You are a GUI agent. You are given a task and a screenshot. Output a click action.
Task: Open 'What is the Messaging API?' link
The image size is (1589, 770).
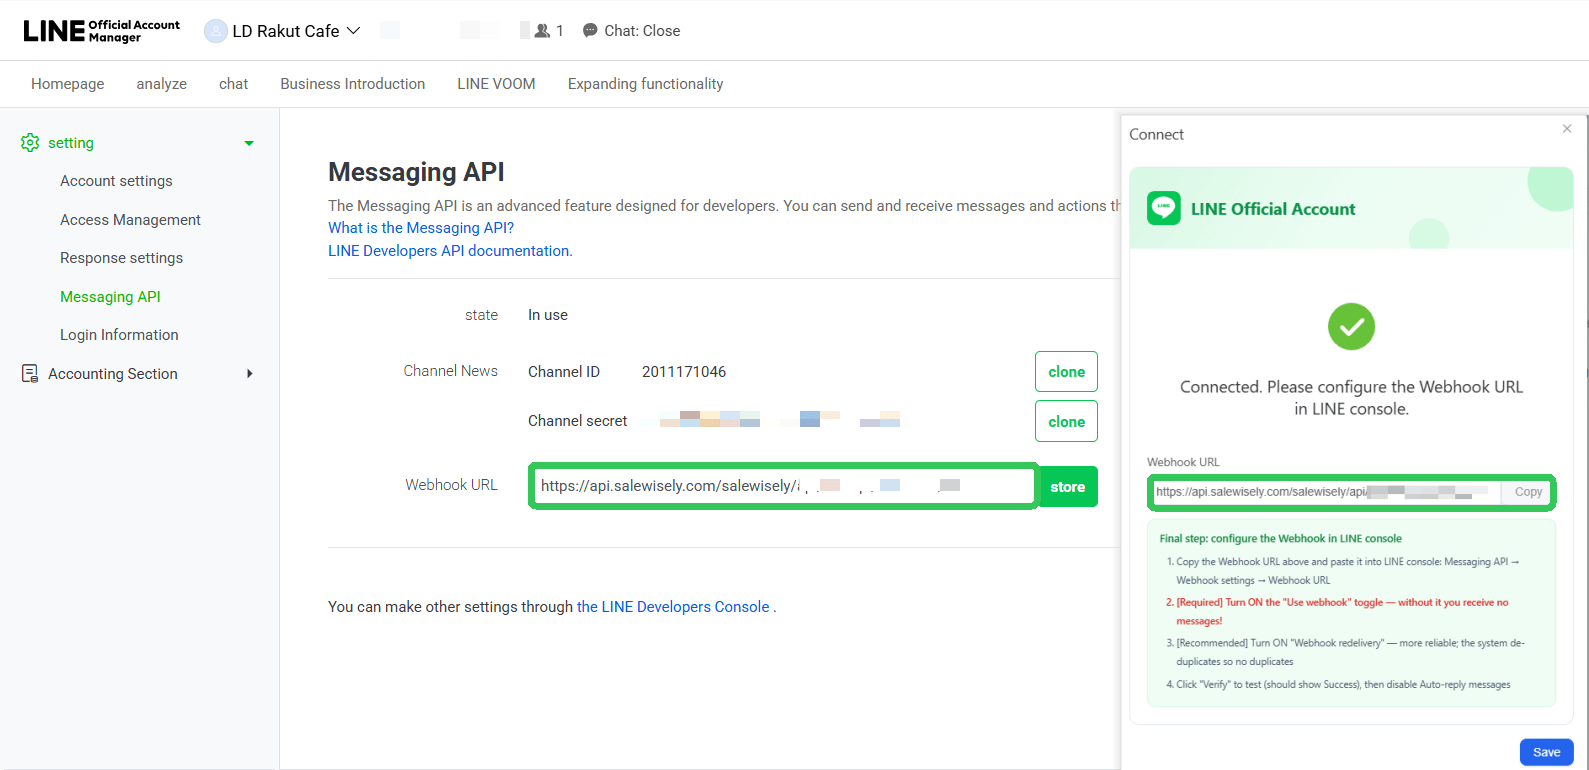(x=421, y=228)
